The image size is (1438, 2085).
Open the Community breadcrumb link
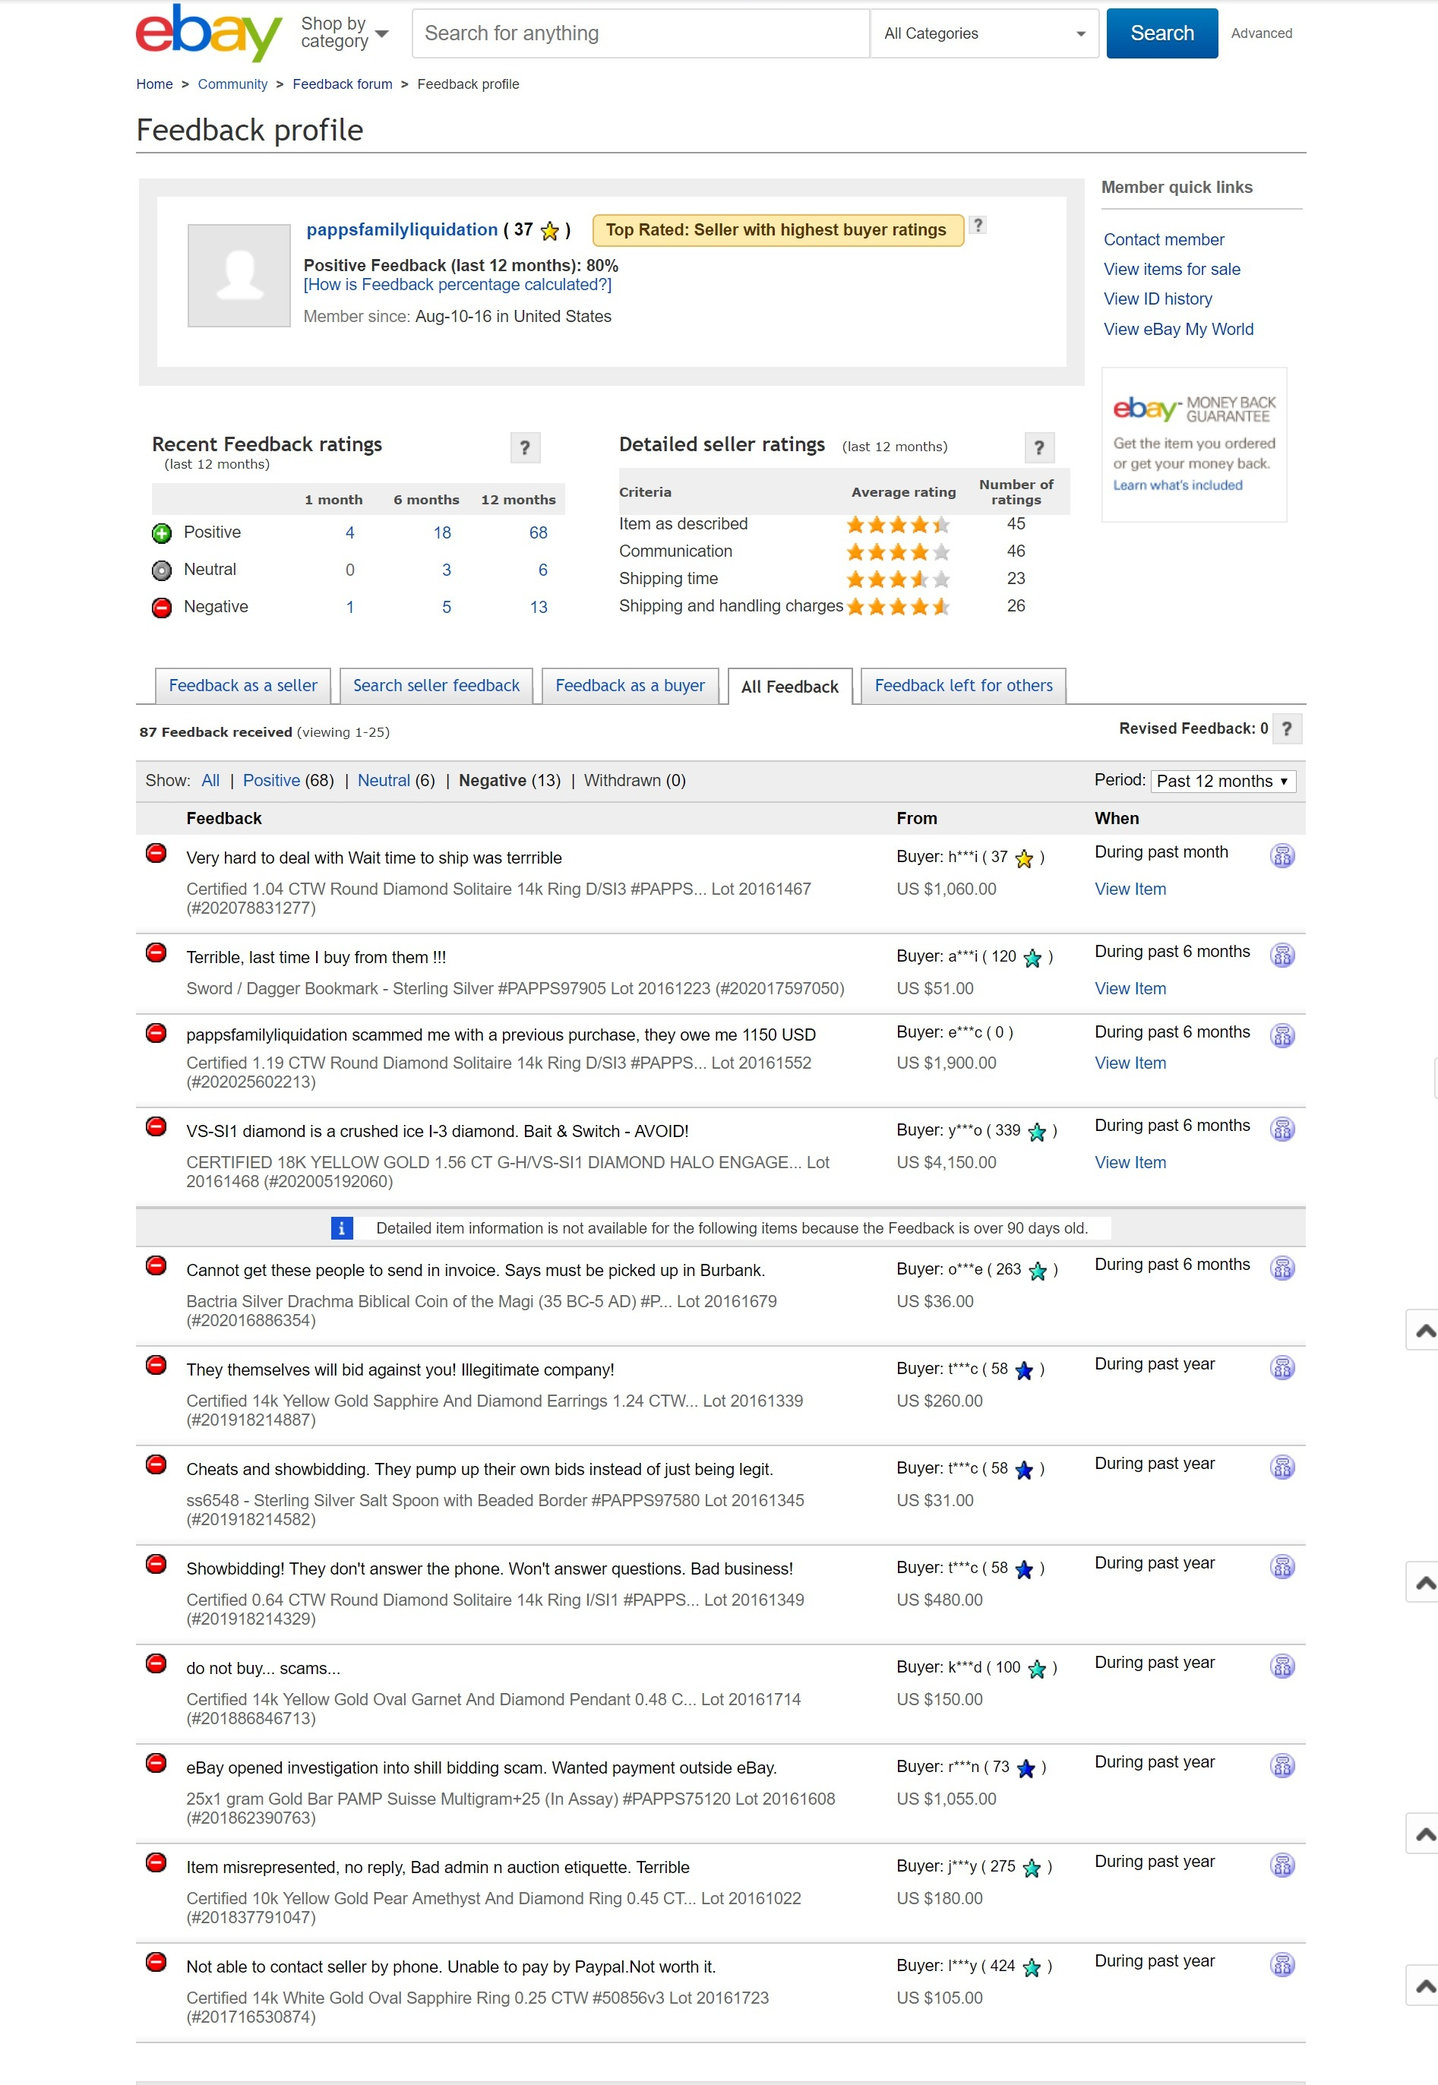point(232,84)
